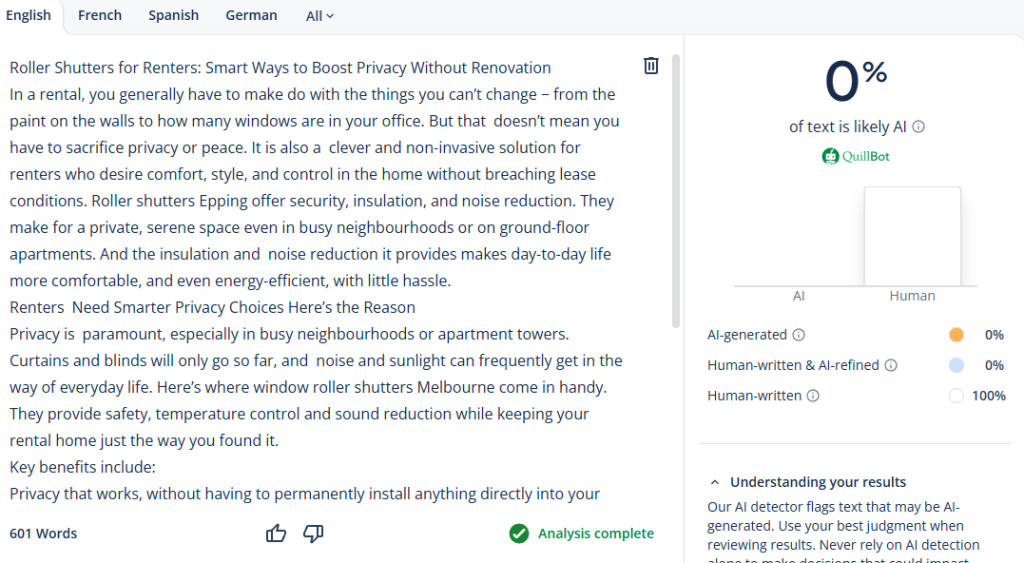Click the light blue AI-refined color dot

pos(956,366)
